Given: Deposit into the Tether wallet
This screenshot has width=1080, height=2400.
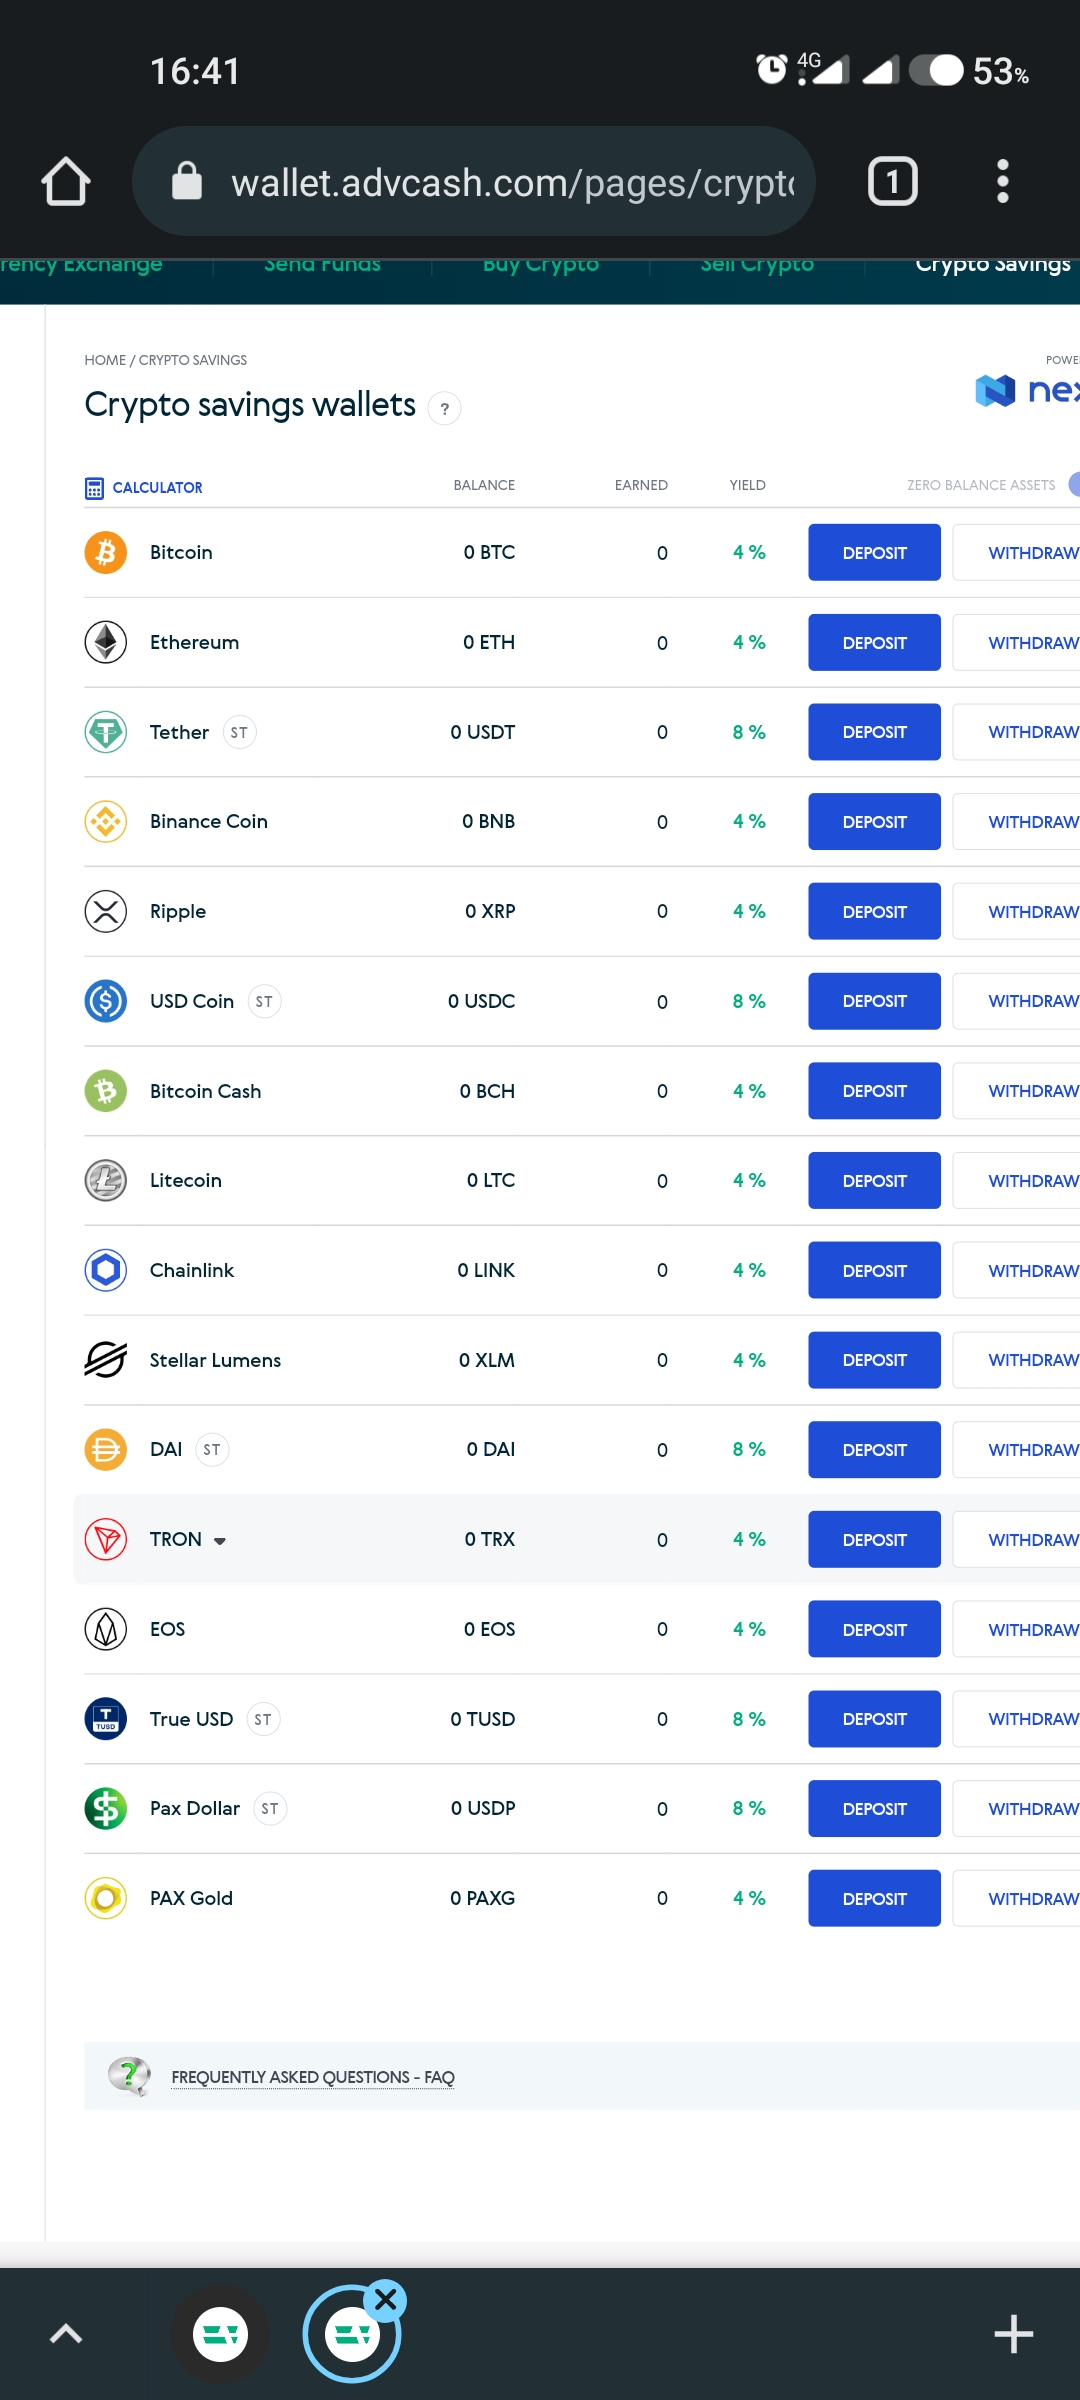Looking at the screenshot, I should coord(874,732).
